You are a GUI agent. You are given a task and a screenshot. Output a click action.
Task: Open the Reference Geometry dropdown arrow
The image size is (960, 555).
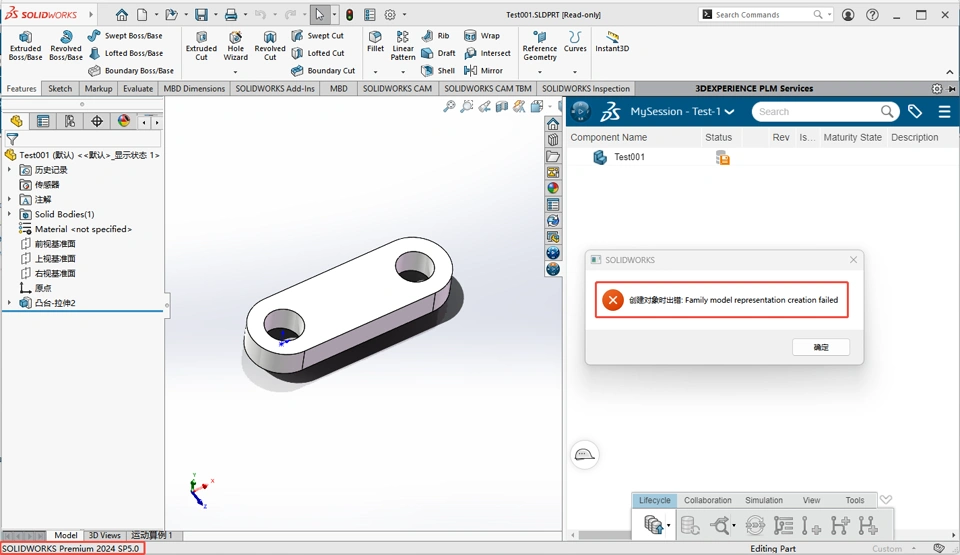coord(539,72)
